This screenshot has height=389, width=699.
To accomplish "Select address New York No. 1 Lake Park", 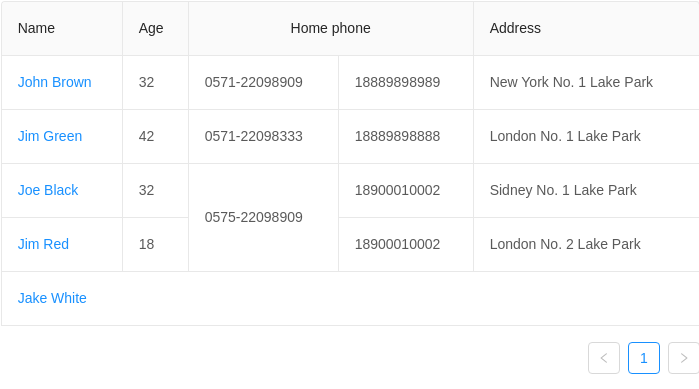I will tap(571, 82).
